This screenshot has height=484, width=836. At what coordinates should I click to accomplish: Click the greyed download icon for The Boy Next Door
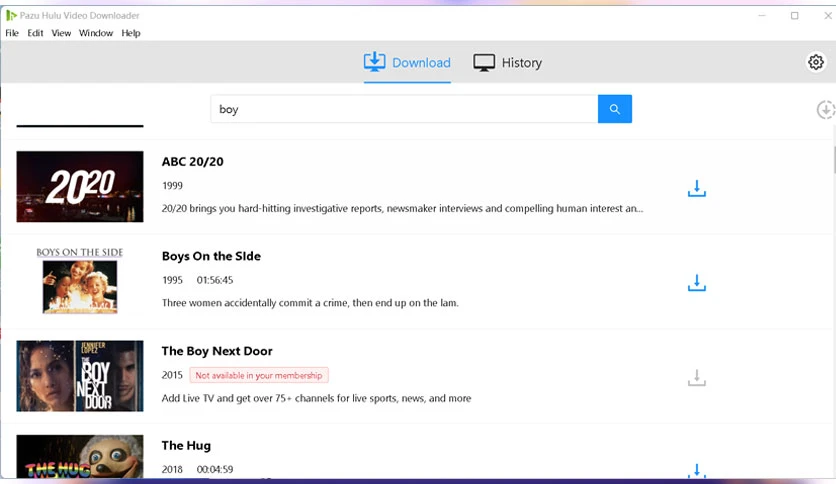click(697, 378)
